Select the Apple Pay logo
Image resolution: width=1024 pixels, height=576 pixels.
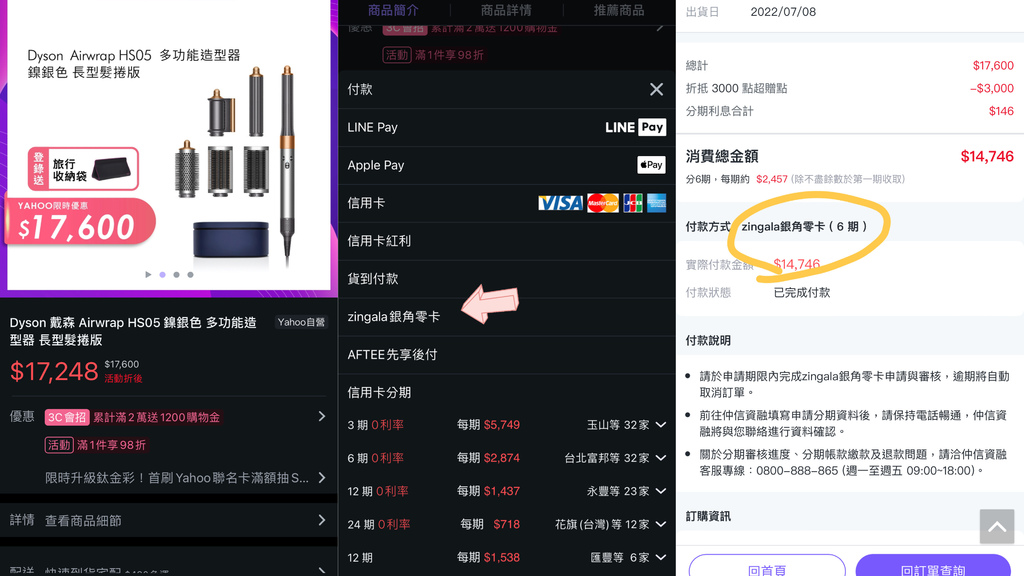click(651, 165)
